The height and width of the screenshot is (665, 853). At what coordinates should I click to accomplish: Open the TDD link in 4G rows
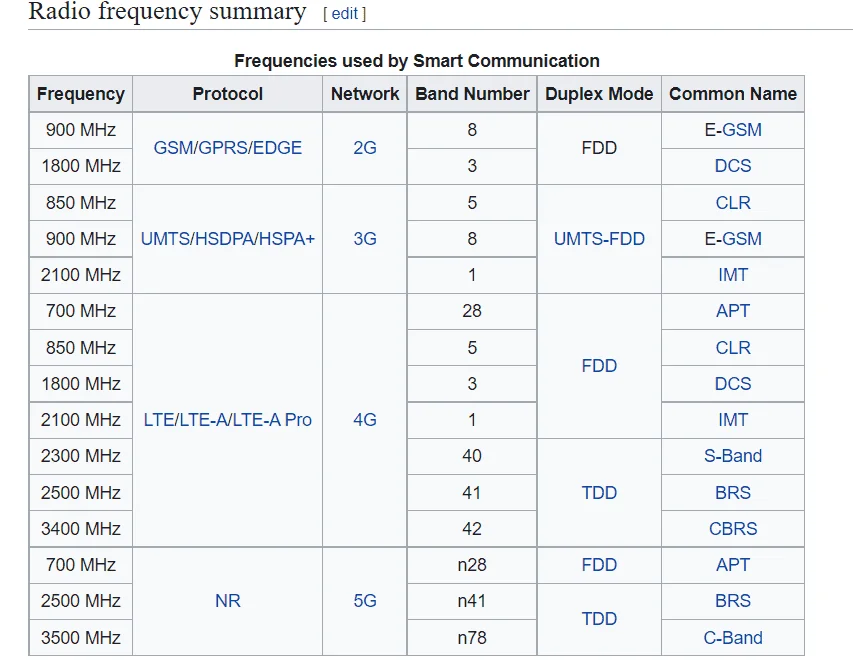[599, 492]
